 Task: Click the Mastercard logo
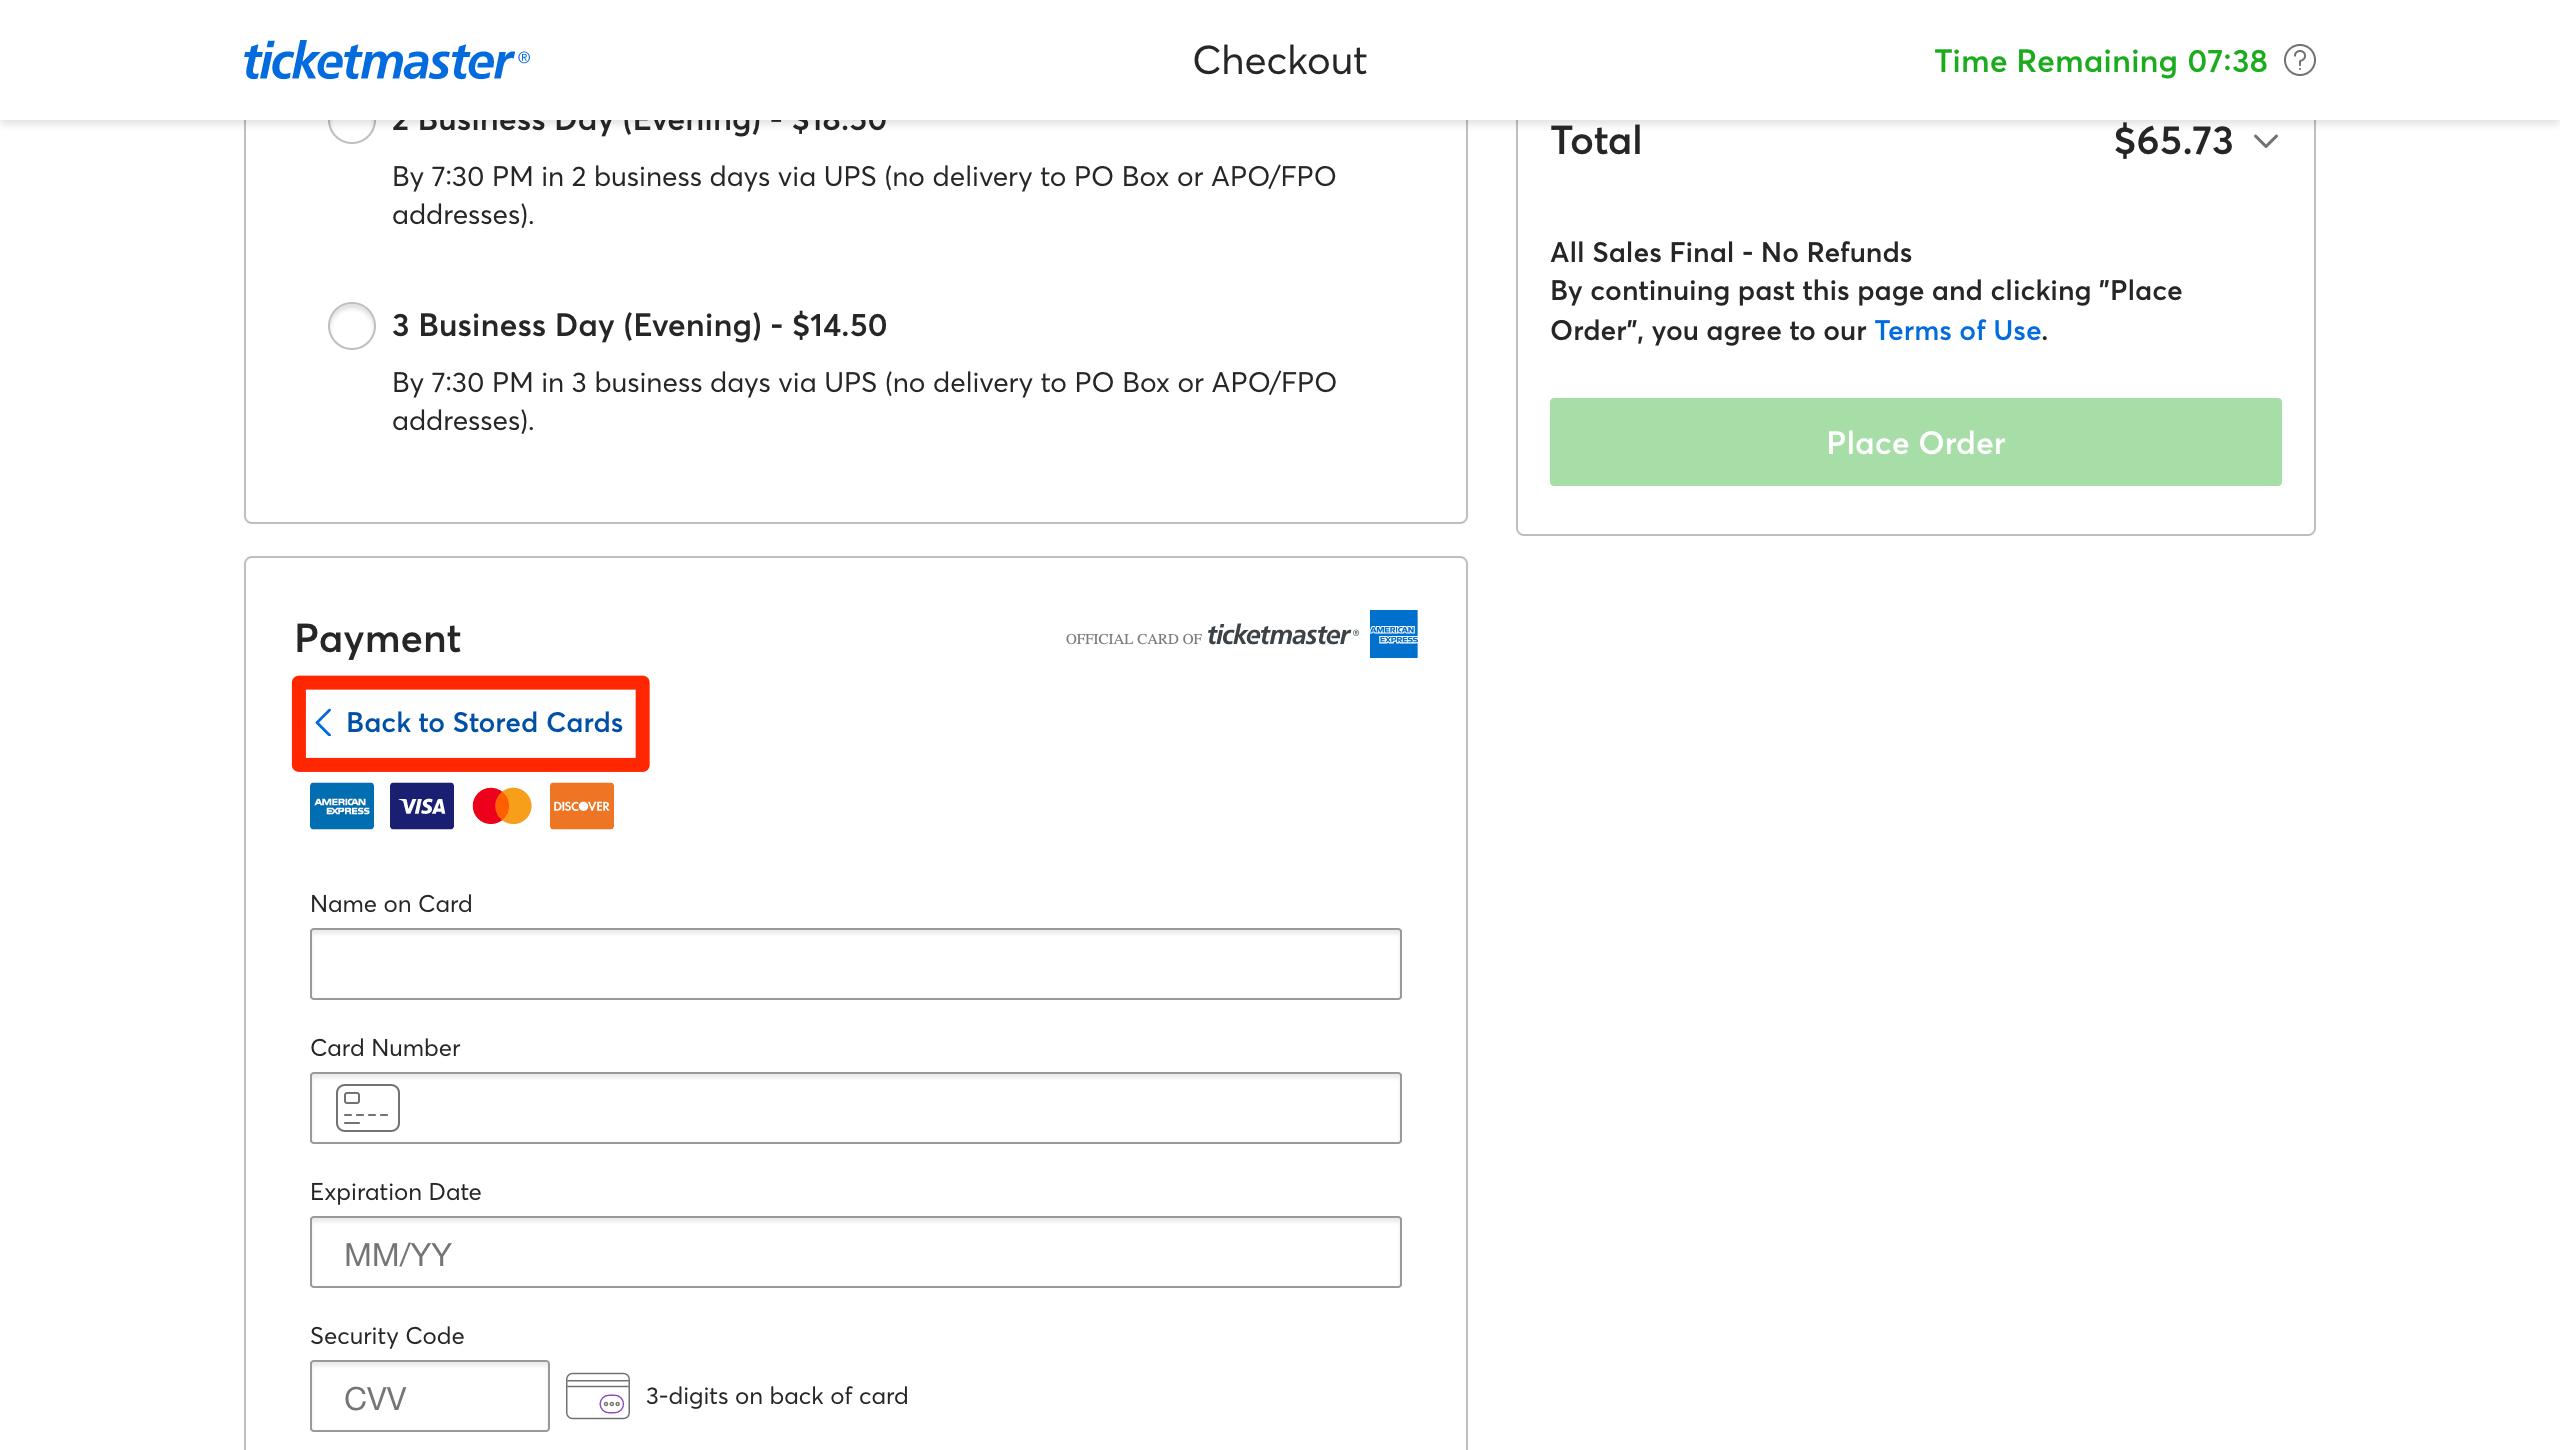[501, 806]
